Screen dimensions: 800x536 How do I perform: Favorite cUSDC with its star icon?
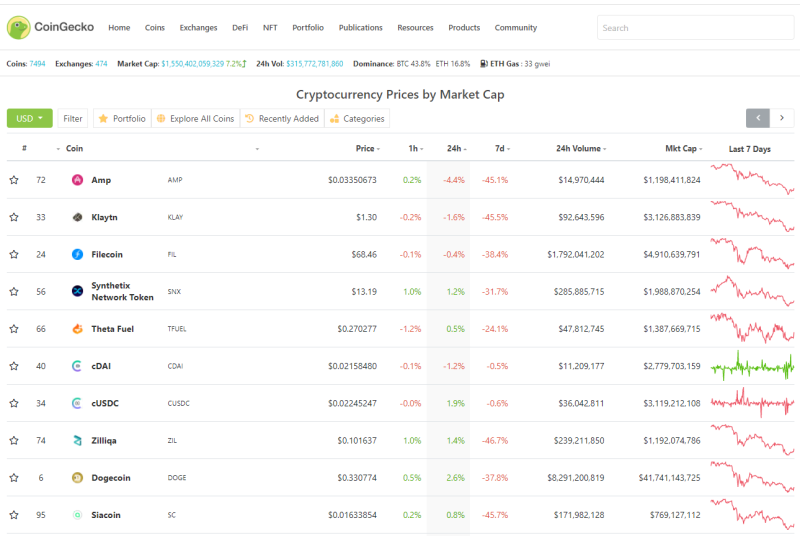tap(14, 403)
